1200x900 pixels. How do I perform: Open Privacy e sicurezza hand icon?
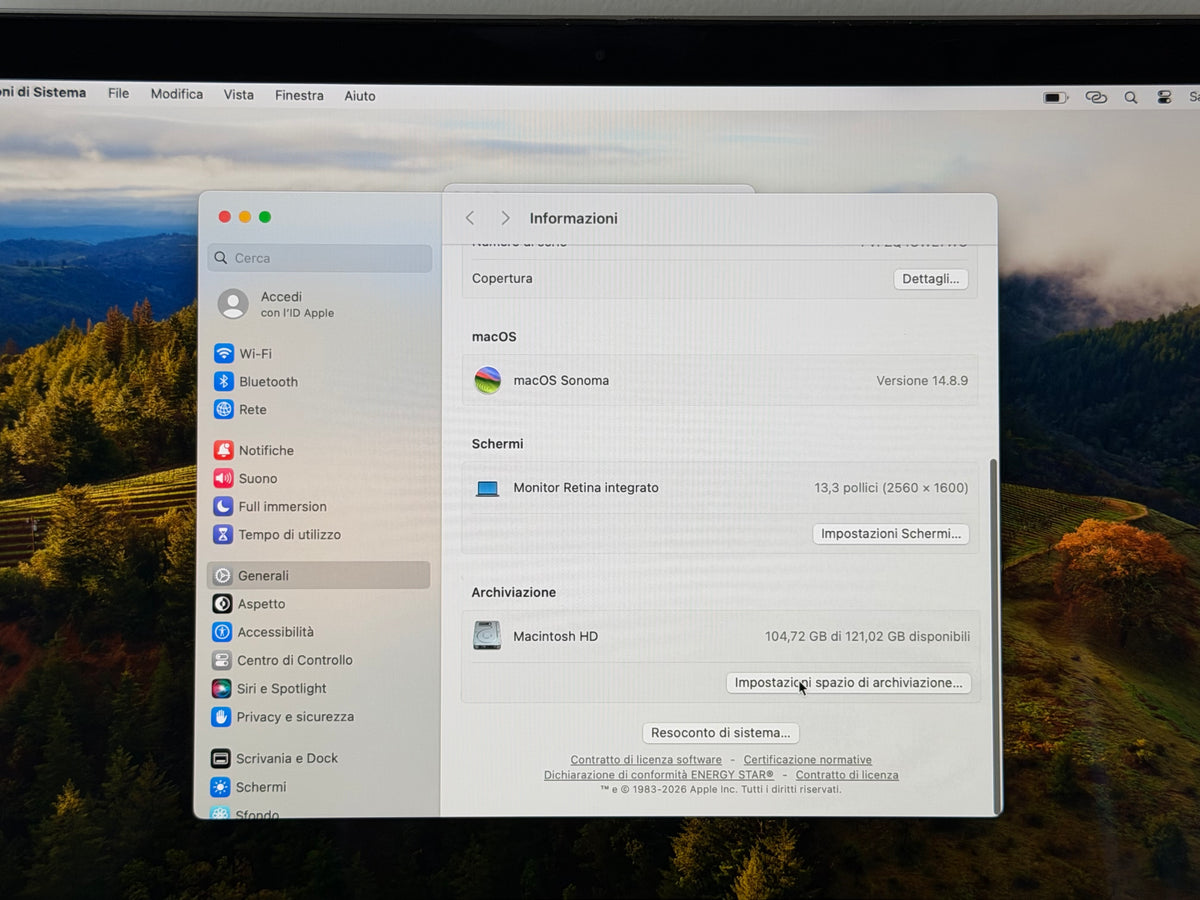221,717
